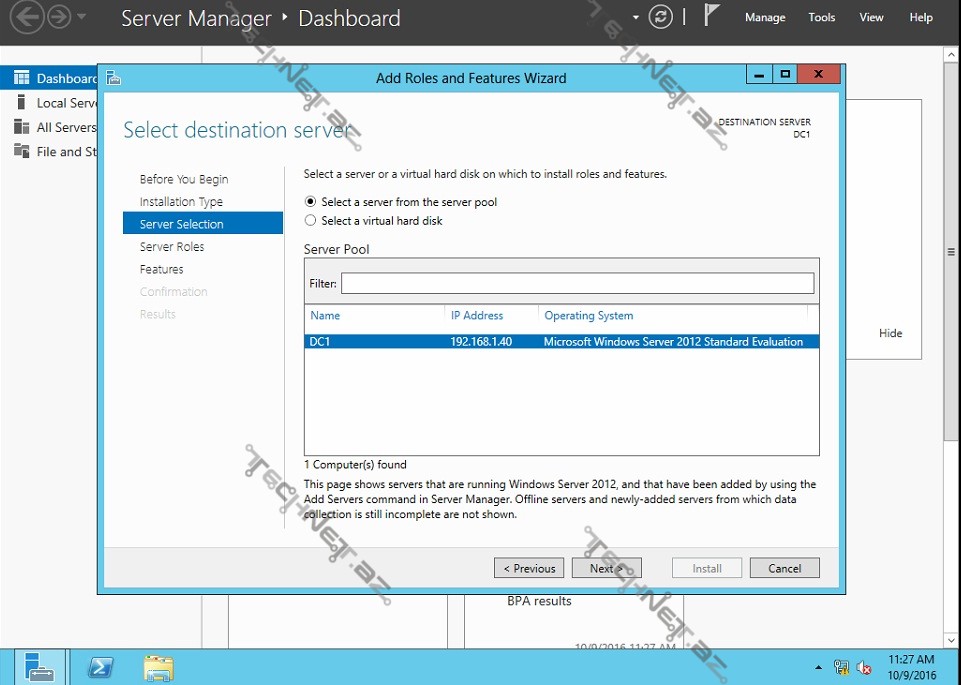Open the notifications flag icon

712,16
